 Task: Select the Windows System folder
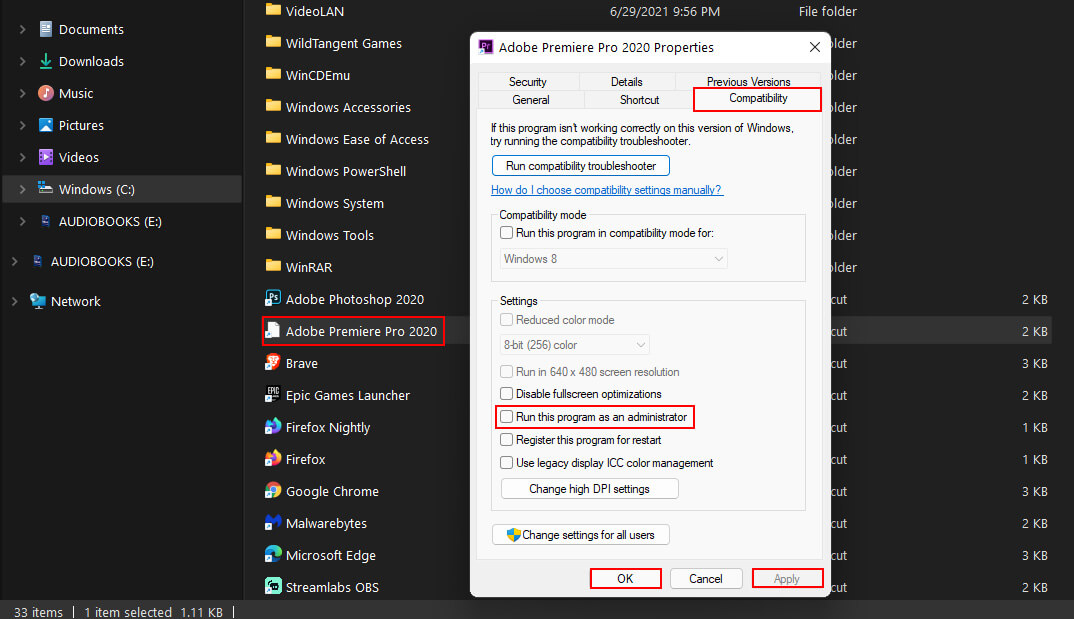coord(334,203)
